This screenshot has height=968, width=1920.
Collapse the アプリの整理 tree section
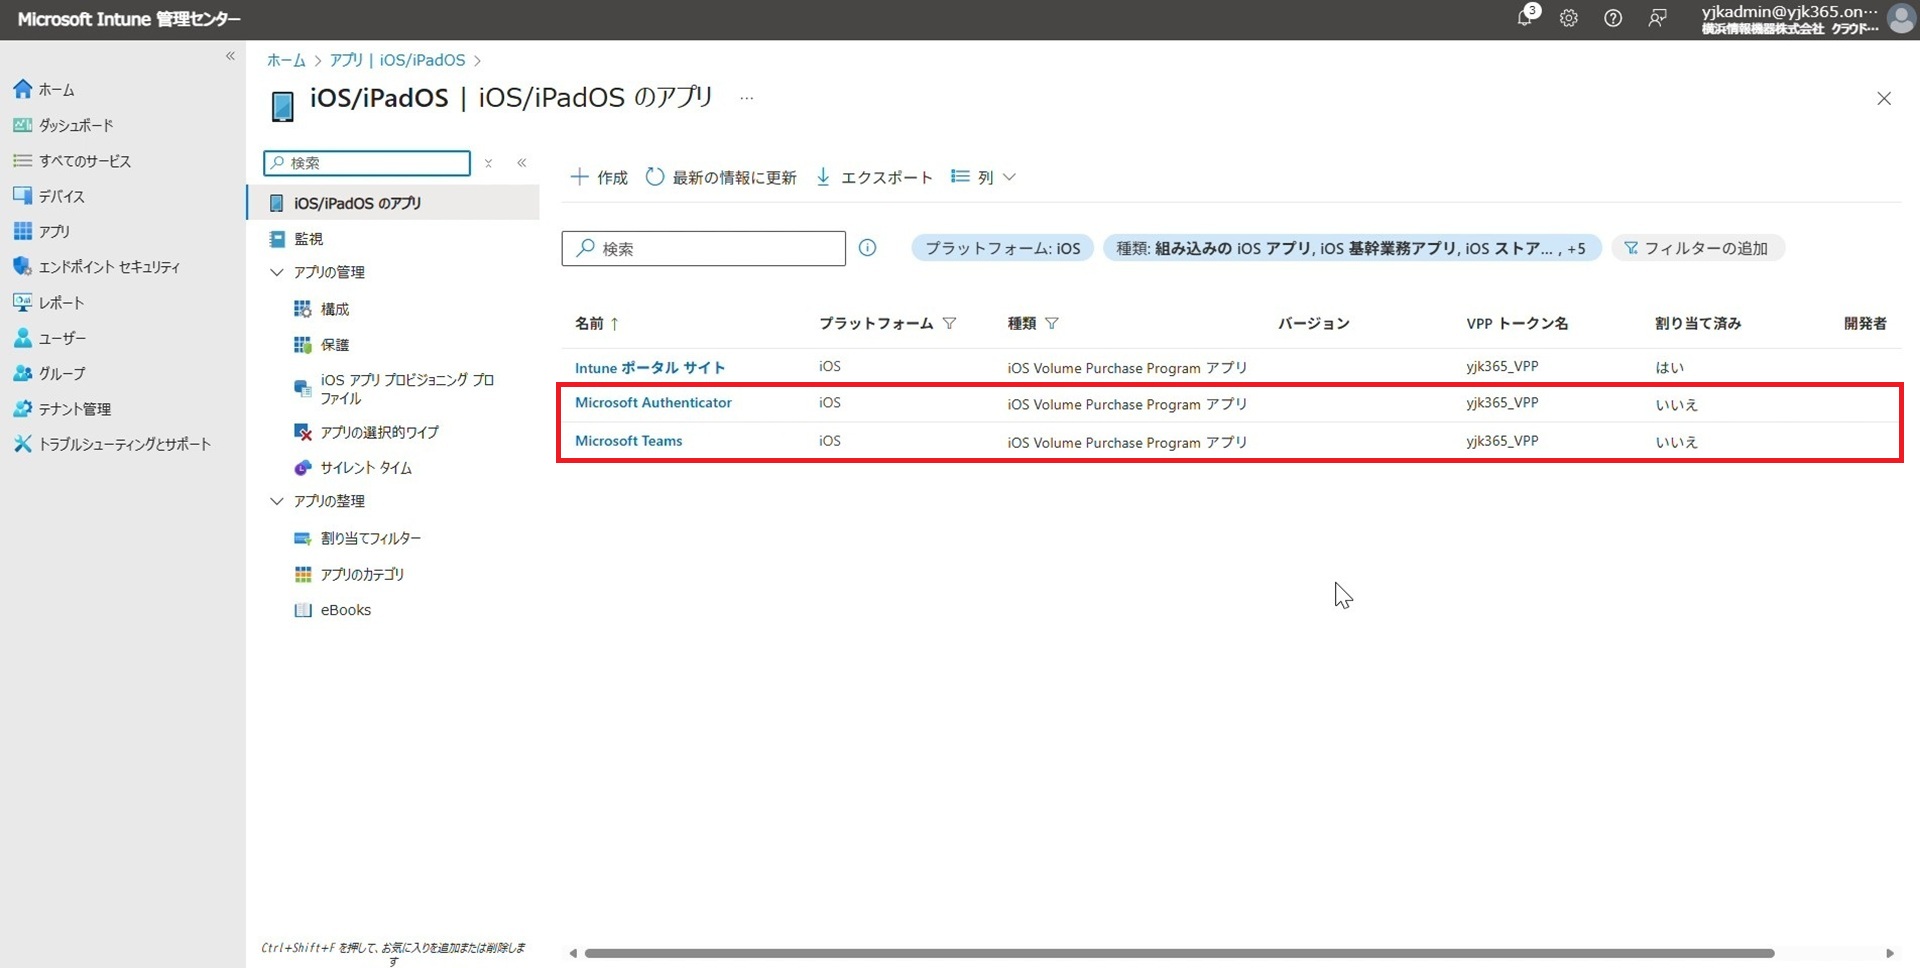277,501
